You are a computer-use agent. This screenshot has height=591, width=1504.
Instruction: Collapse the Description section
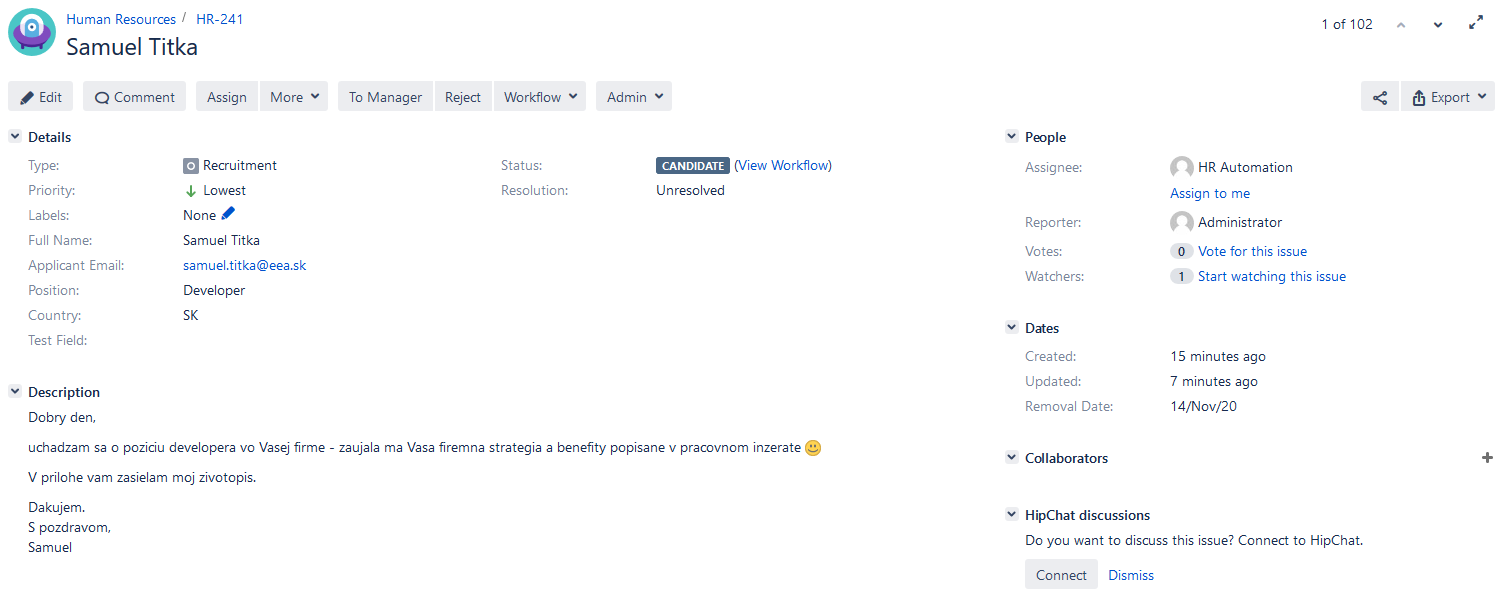[x=15, y=392]
